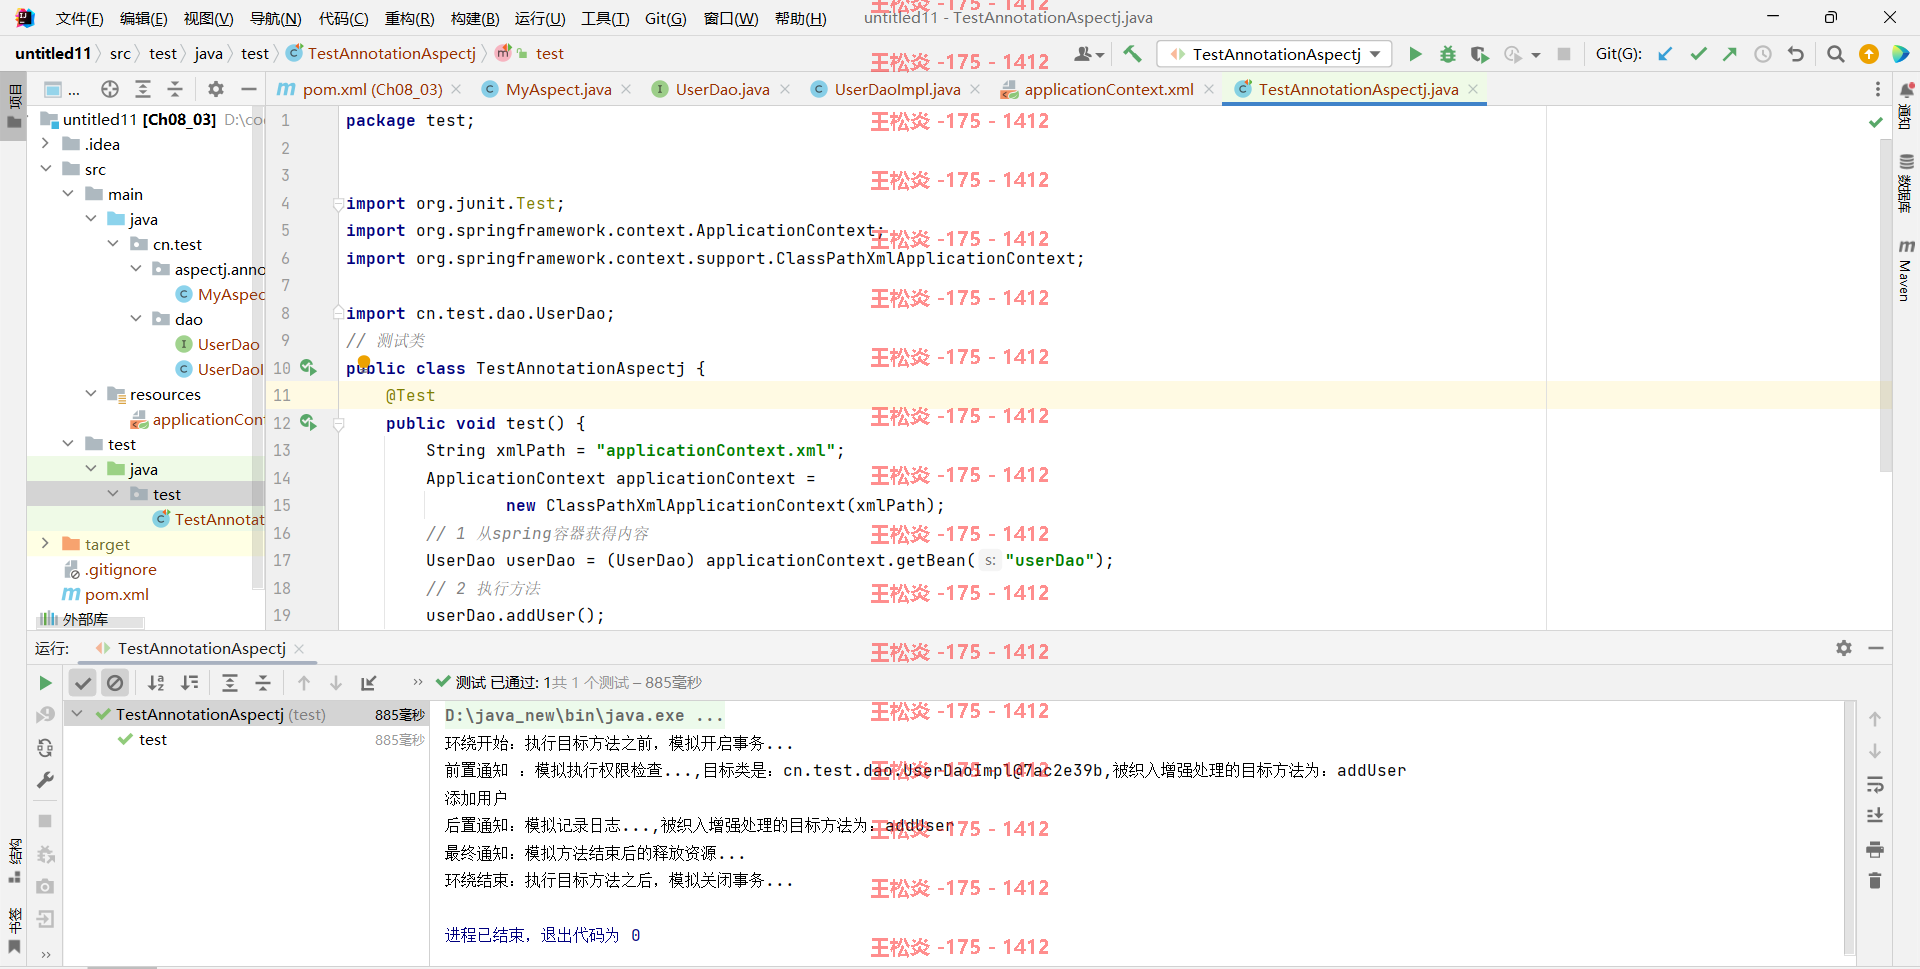Collapse TestAnnotationAspectj test result node
The height and width of the screenshot is (969, 1920).
(x=77, y=714)
